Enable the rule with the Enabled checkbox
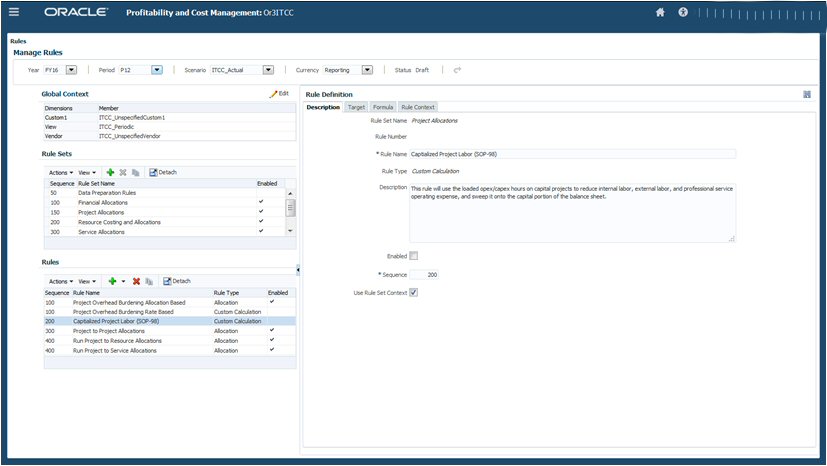Image resolution: width=827 pixels, height=466 pixels. pos(414,256)
